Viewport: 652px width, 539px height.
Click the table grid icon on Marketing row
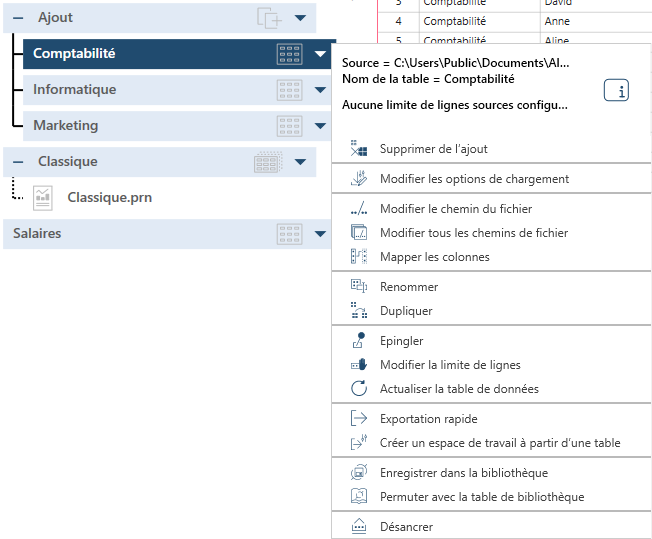289,126
